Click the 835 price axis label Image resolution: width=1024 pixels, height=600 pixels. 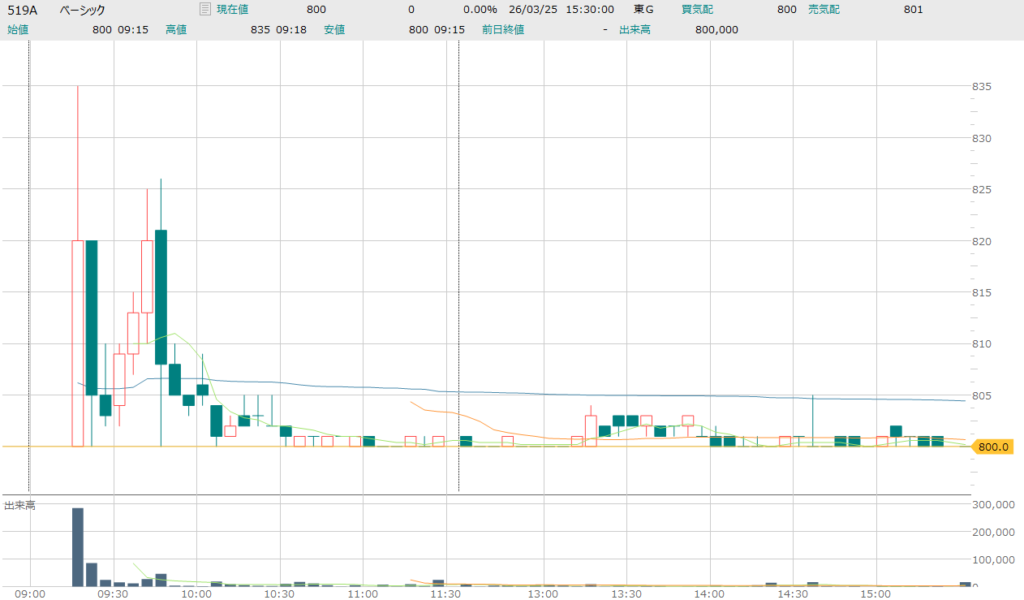[x=981, y=87]
